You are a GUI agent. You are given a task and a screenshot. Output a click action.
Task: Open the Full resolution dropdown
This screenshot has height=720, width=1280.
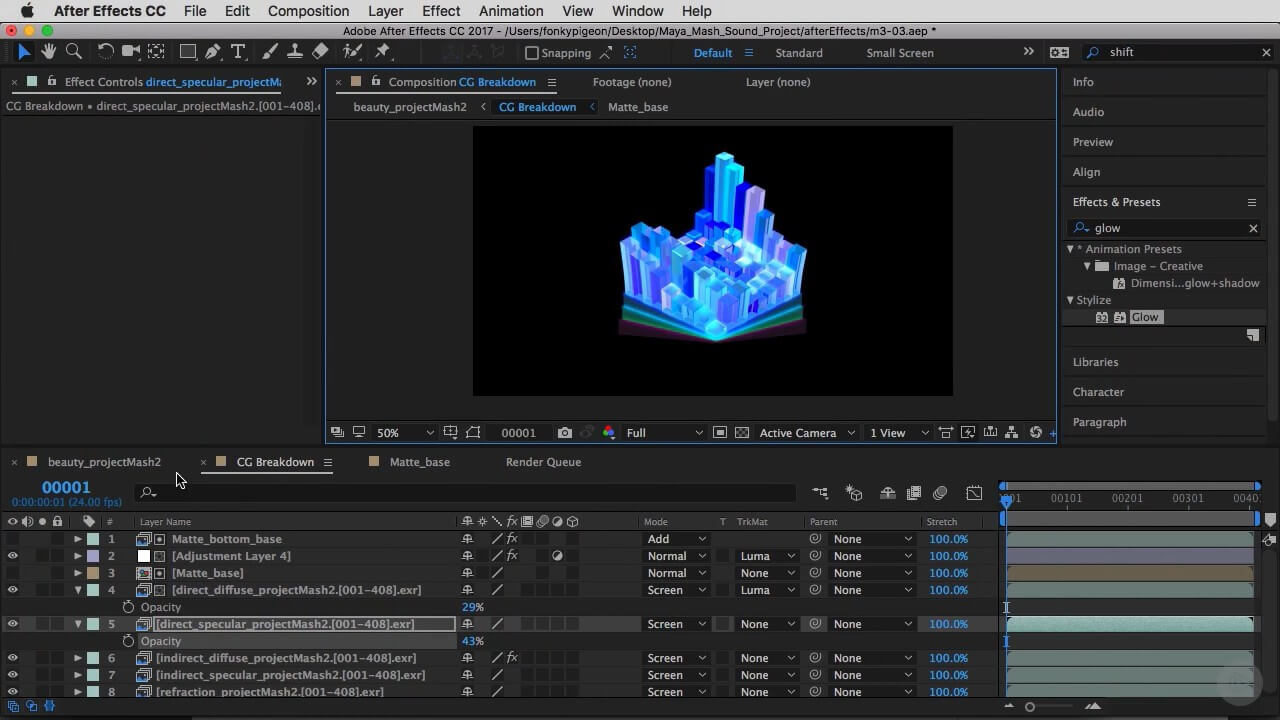[x=665, y=433]
